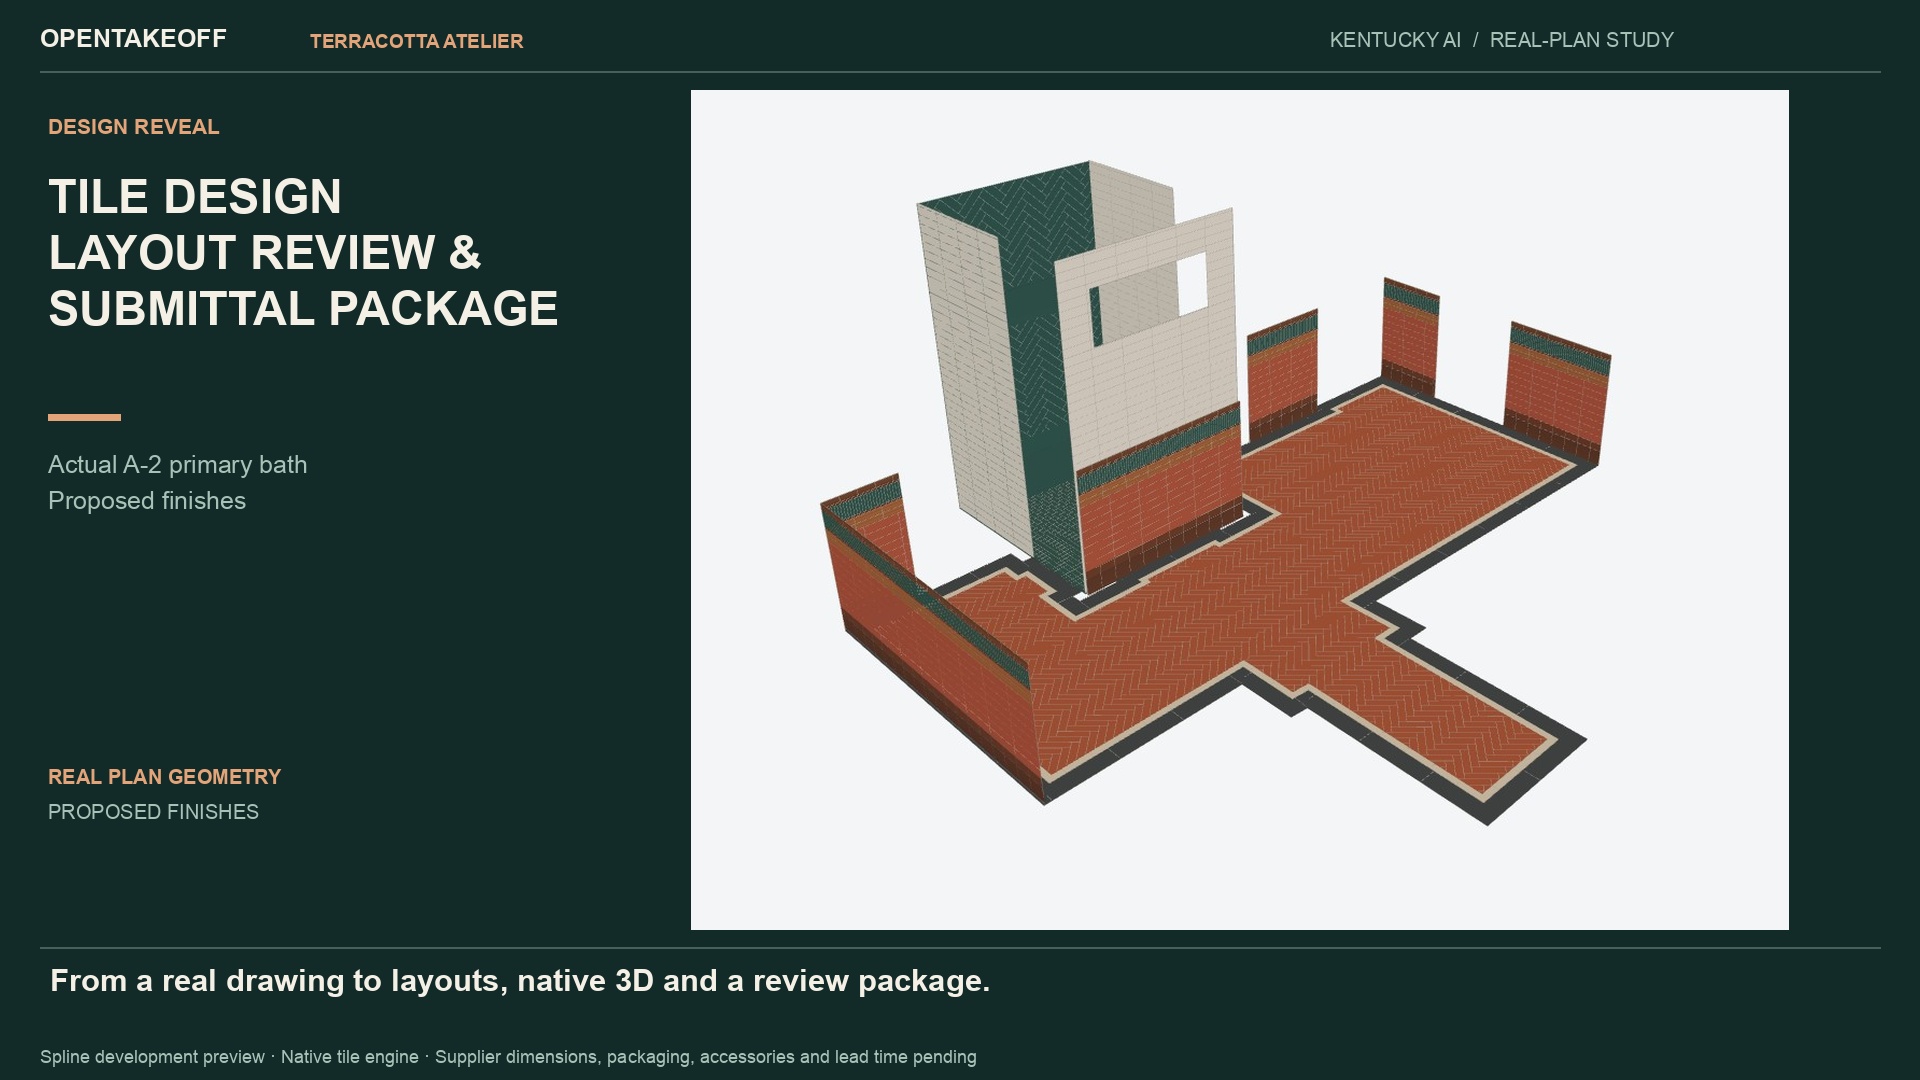Click the 'From a real drawing' tagline
Screen dimensions: 1920x1080
(x=520, y=981)
